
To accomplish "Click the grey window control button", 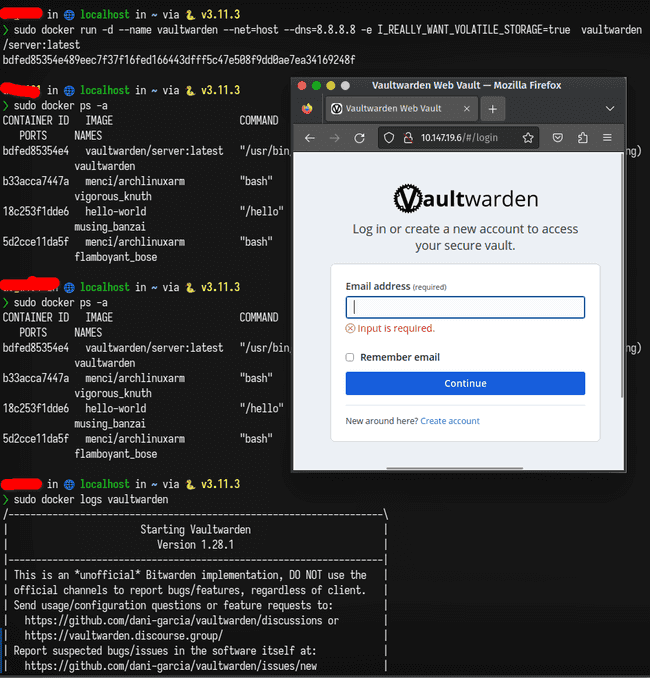I will pyautogui.click(x=345, y=86).
